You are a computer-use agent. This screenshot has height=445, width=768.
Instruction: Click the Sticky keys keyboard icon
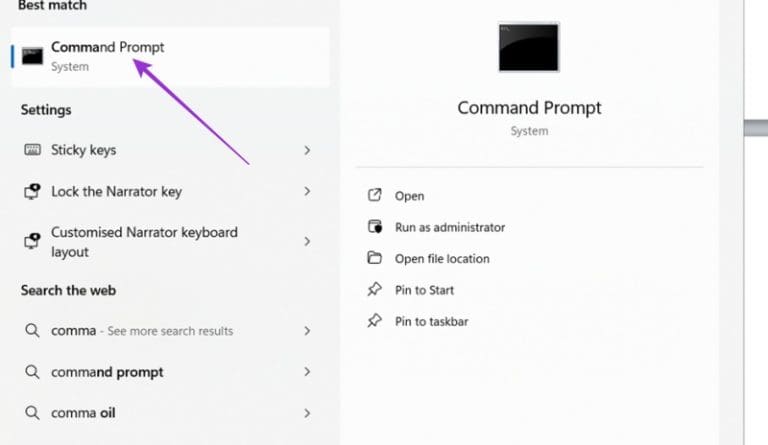tap(32, 150)
